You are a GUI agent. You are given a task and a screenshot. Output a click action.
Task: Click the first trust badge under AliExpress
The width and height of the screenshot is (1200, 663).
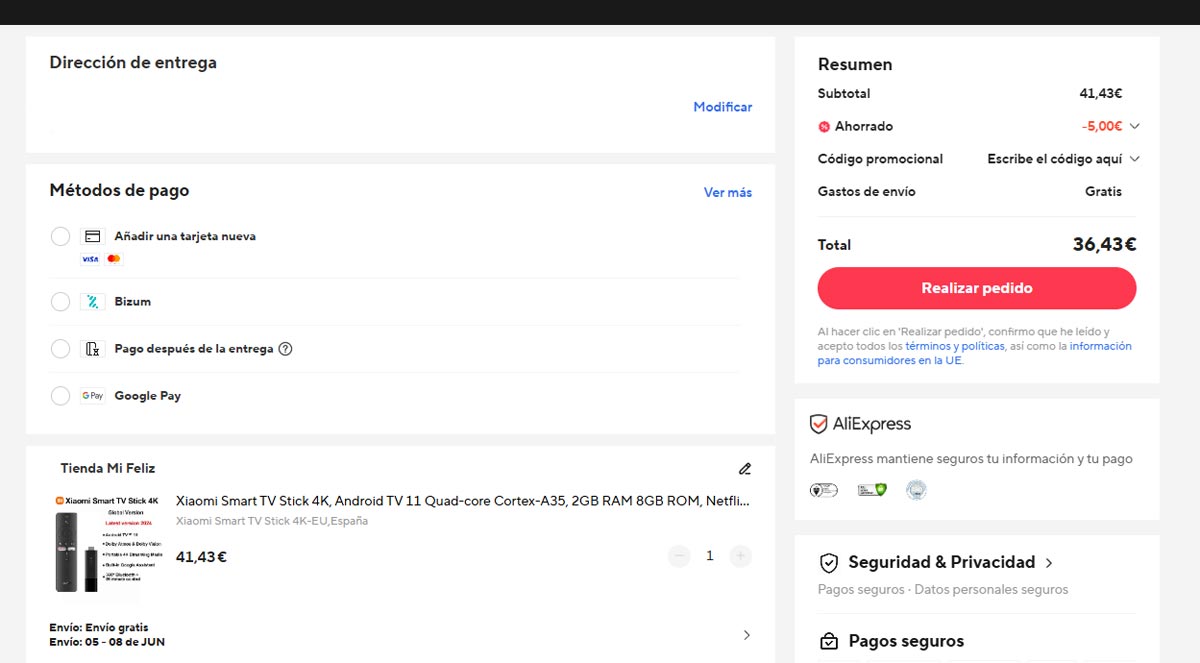click(823, 490)
